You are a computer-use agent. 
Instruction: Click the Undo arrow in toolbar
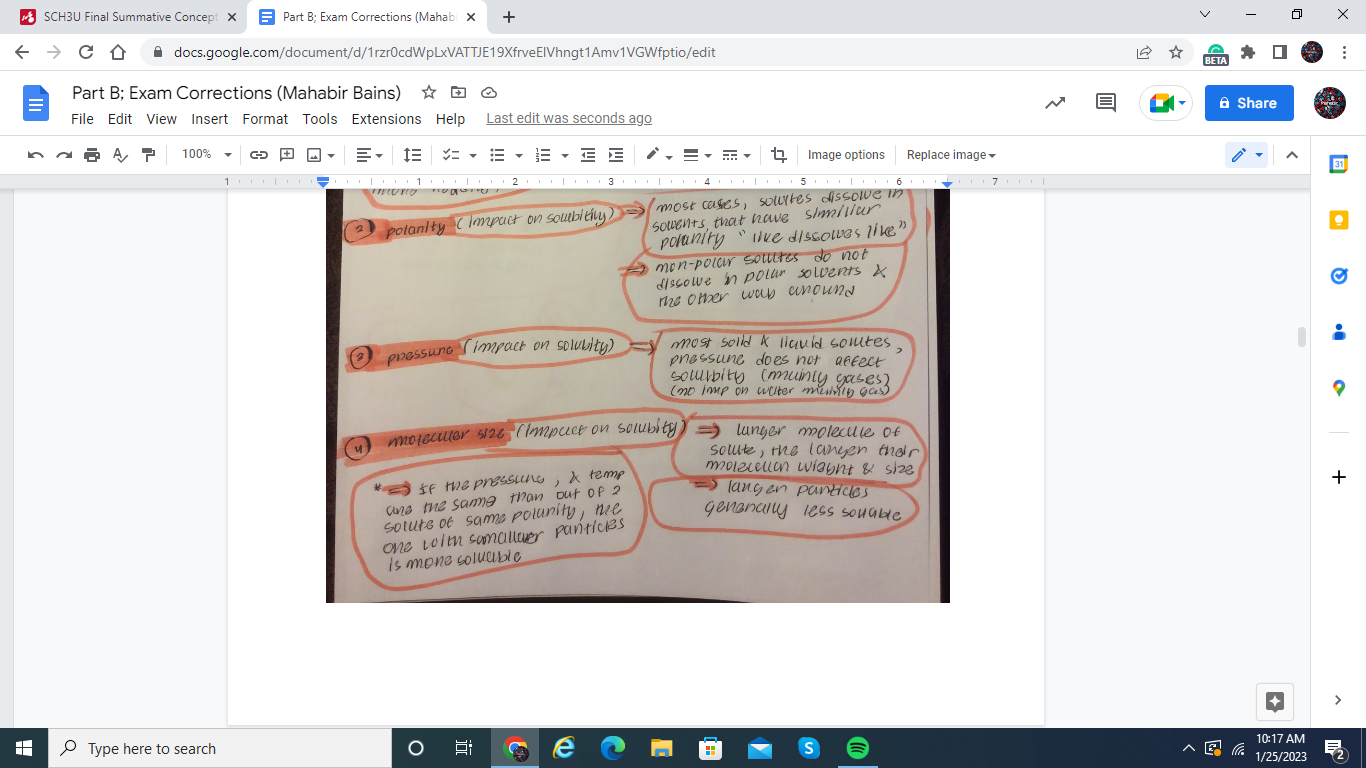point(36,155)
